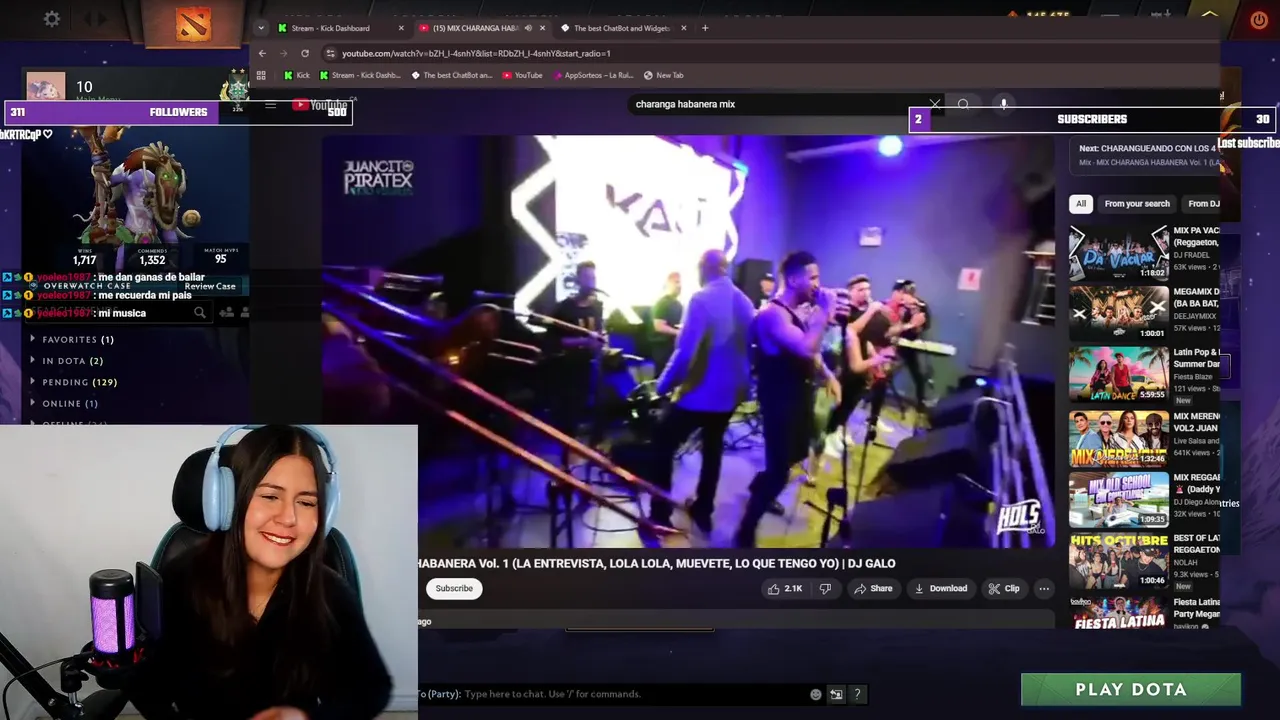Open the Dota 2 settings gear
Image resolution: width=1280 pixels, height=720 pixels.
click(52, 19)
